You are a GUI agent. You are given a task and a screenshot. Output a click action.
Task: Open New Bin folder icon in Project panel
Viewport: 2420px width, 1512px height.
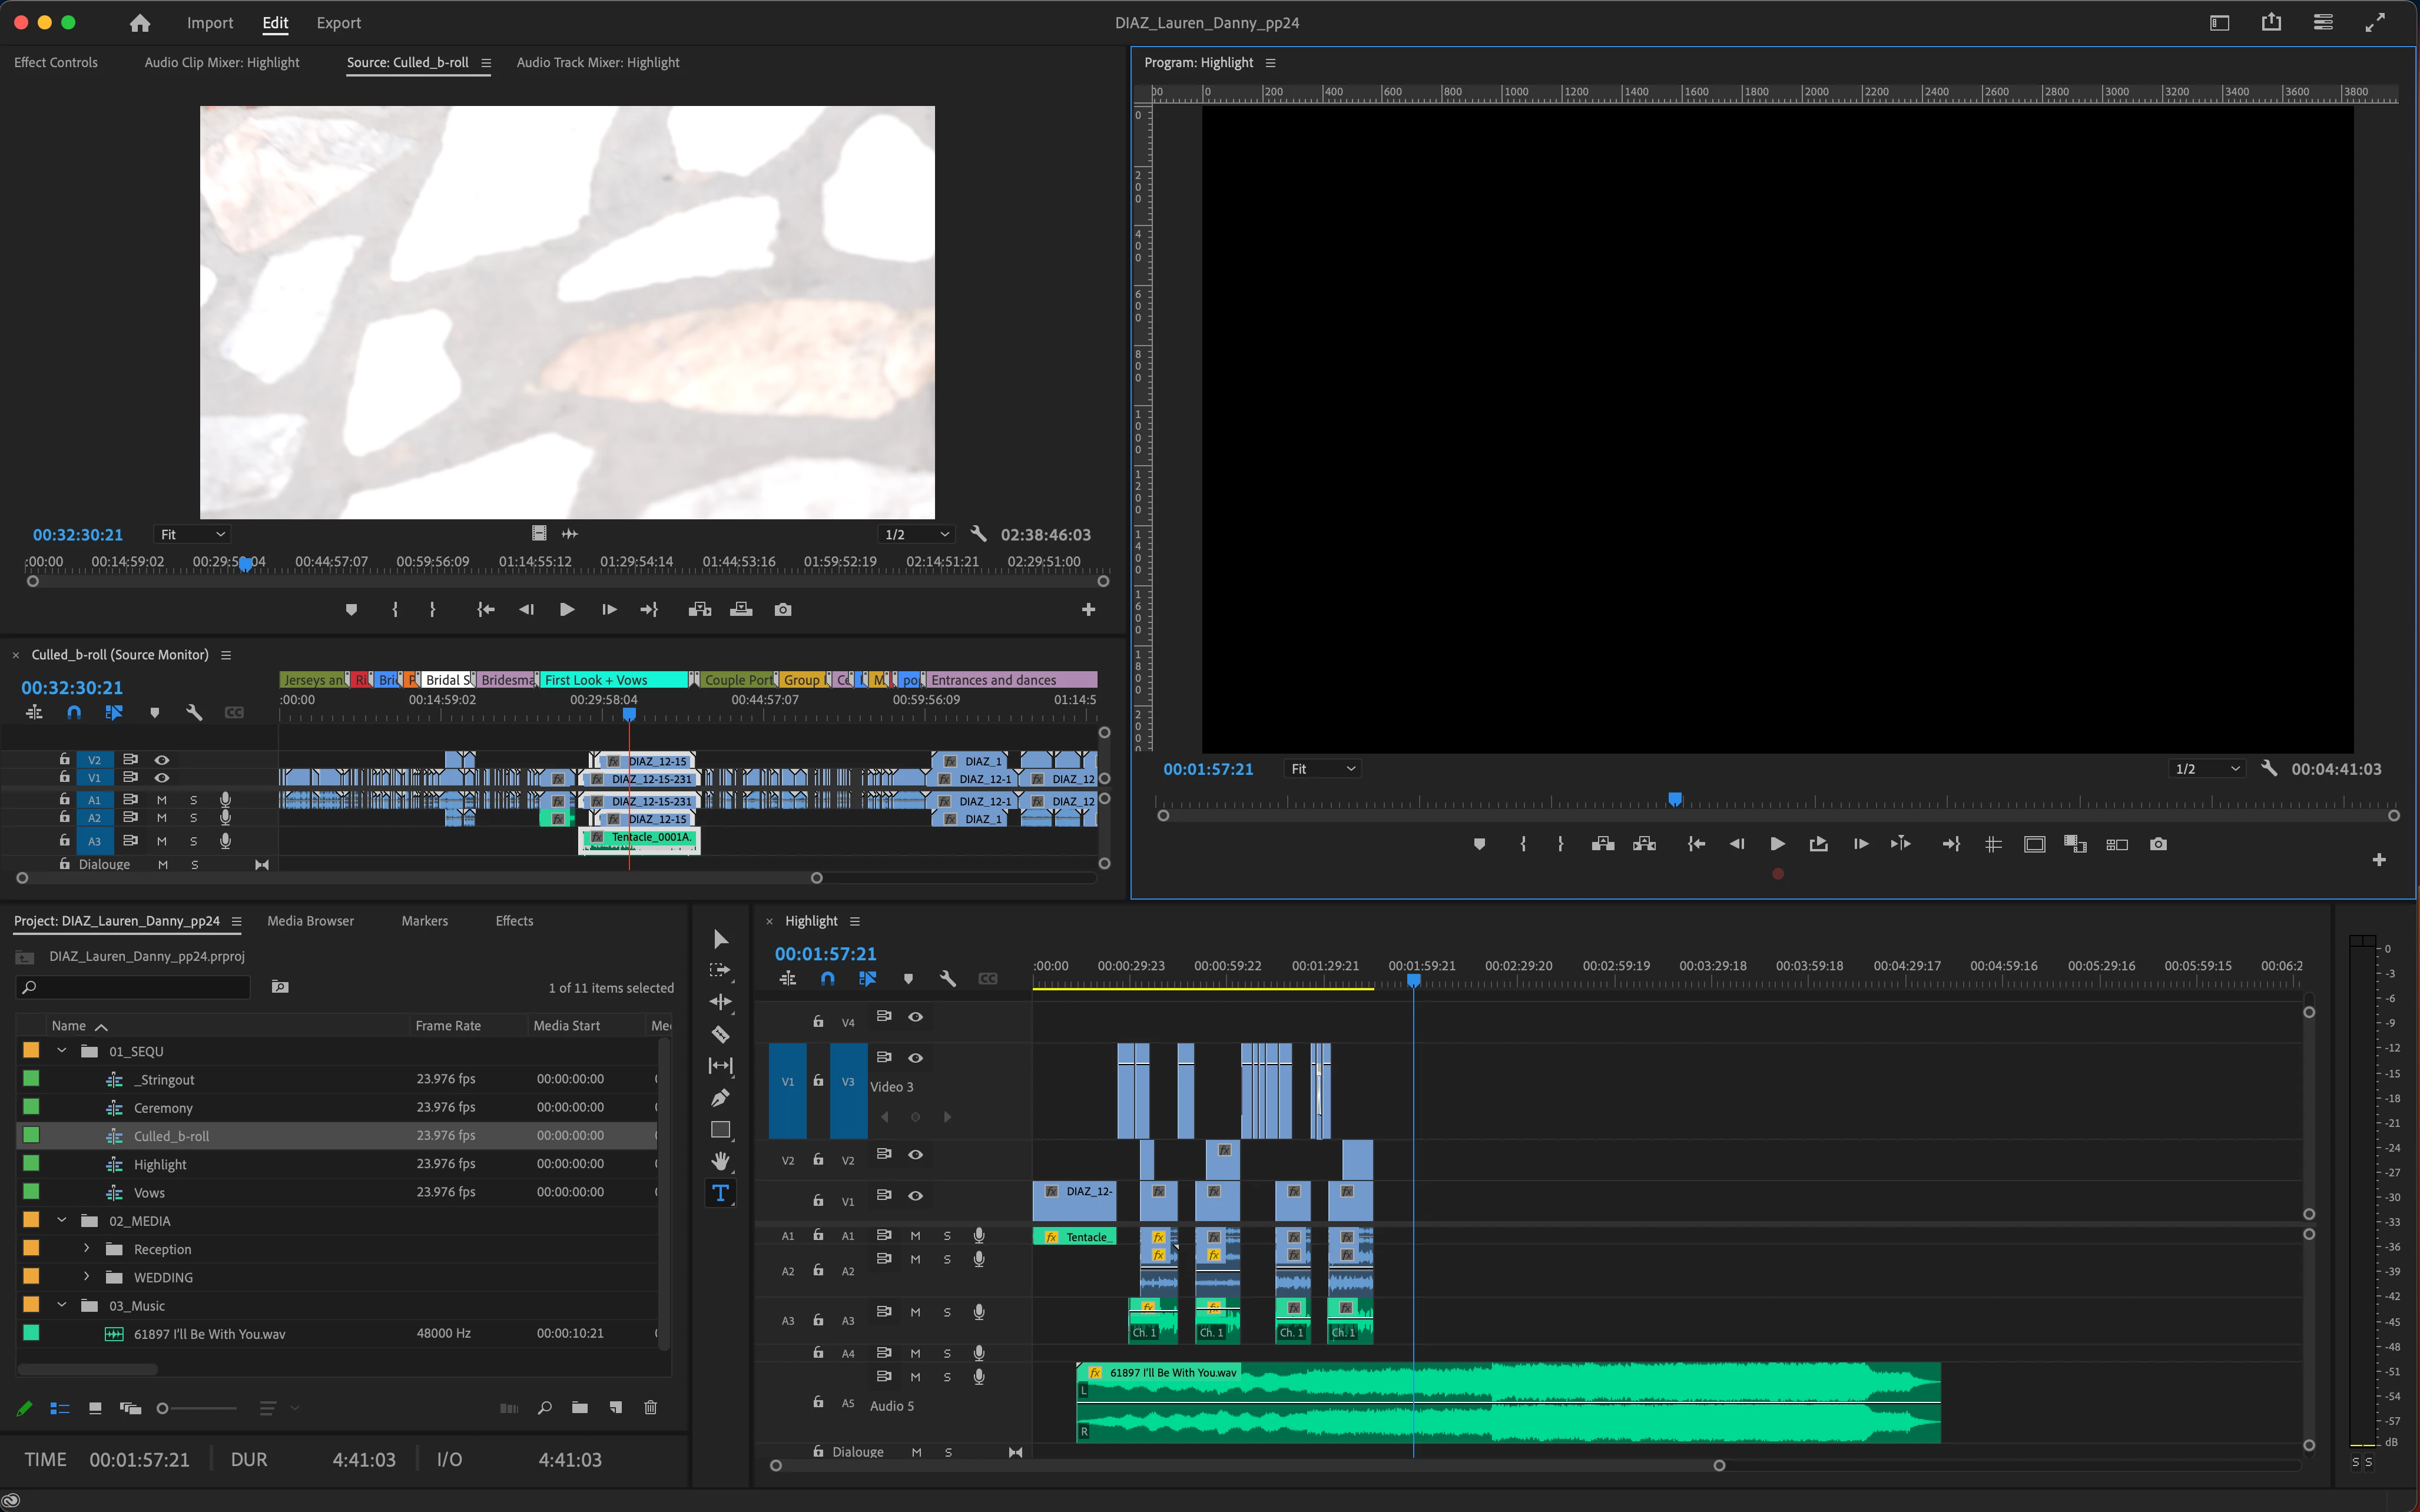tap(580, 1408)
